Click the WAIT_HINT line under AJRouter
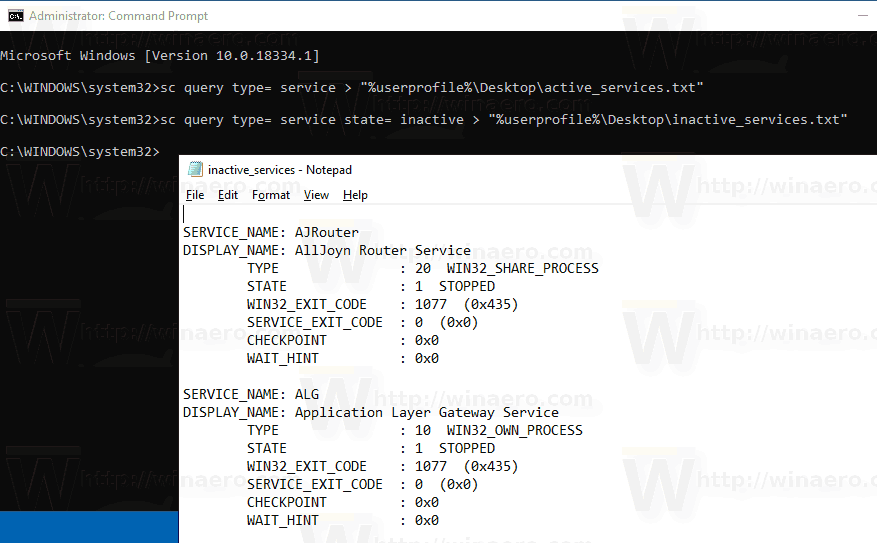877x543 pixels. coord(343,358)
